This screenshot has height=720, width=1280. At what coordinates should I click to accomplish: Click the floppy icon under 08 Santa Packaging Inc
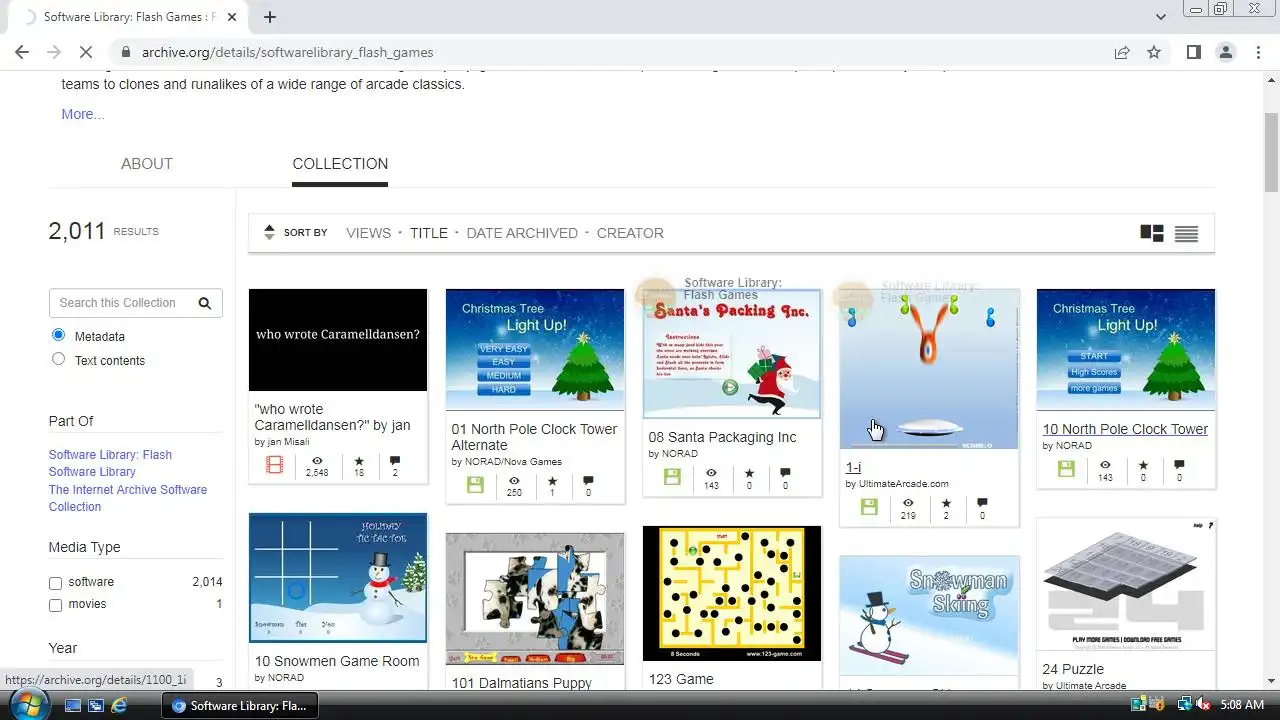pos(672,477)
